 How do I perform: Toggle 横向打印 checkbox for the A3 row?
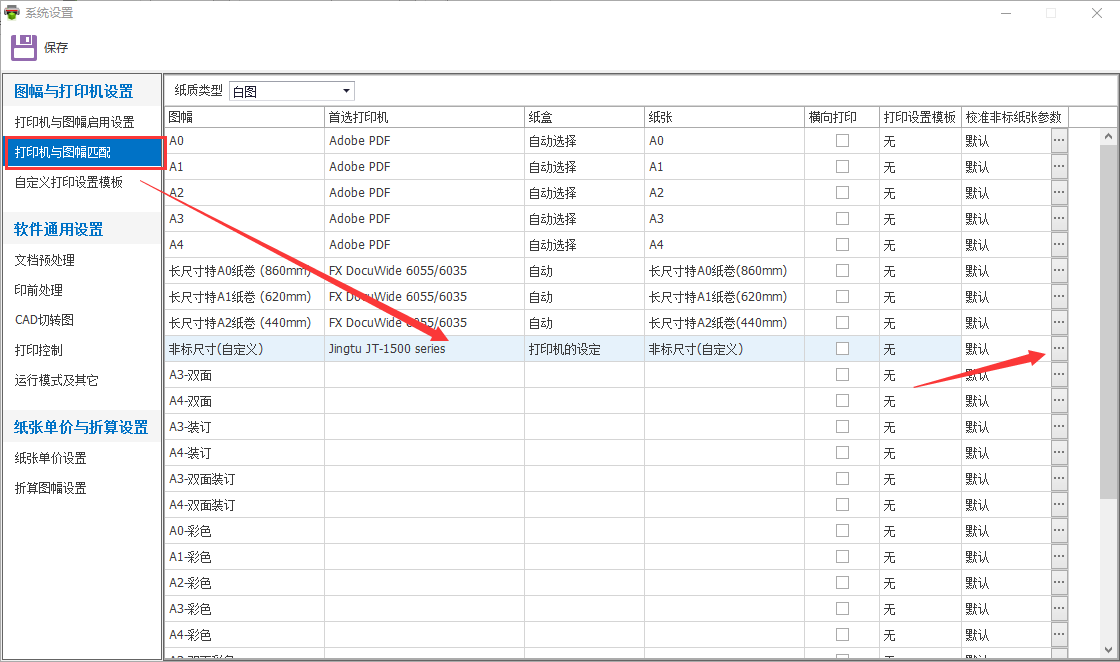pos(842,219)
